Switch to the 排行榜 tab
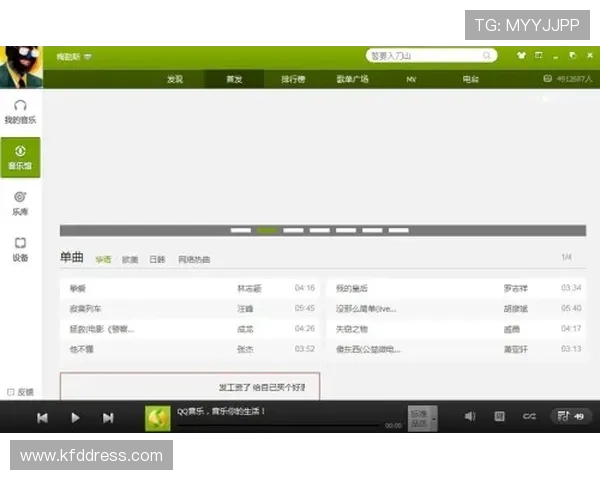 [x=293, y=79]
